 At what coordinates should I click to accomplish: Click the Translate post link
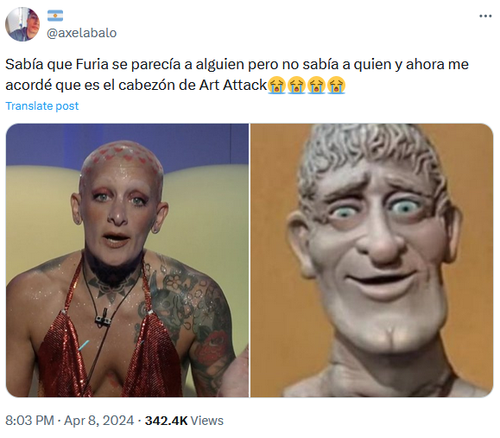42,106
